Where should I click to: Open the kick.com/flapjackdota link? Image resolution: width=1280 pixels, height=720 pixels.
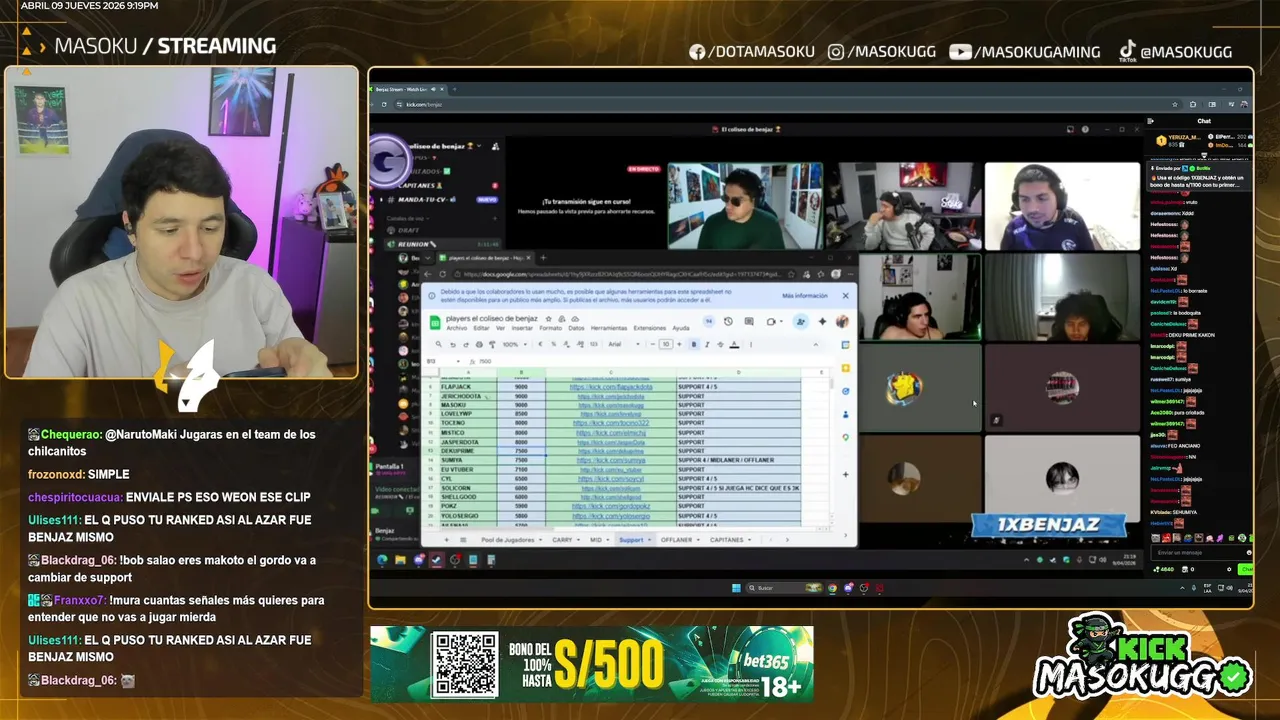611,387
